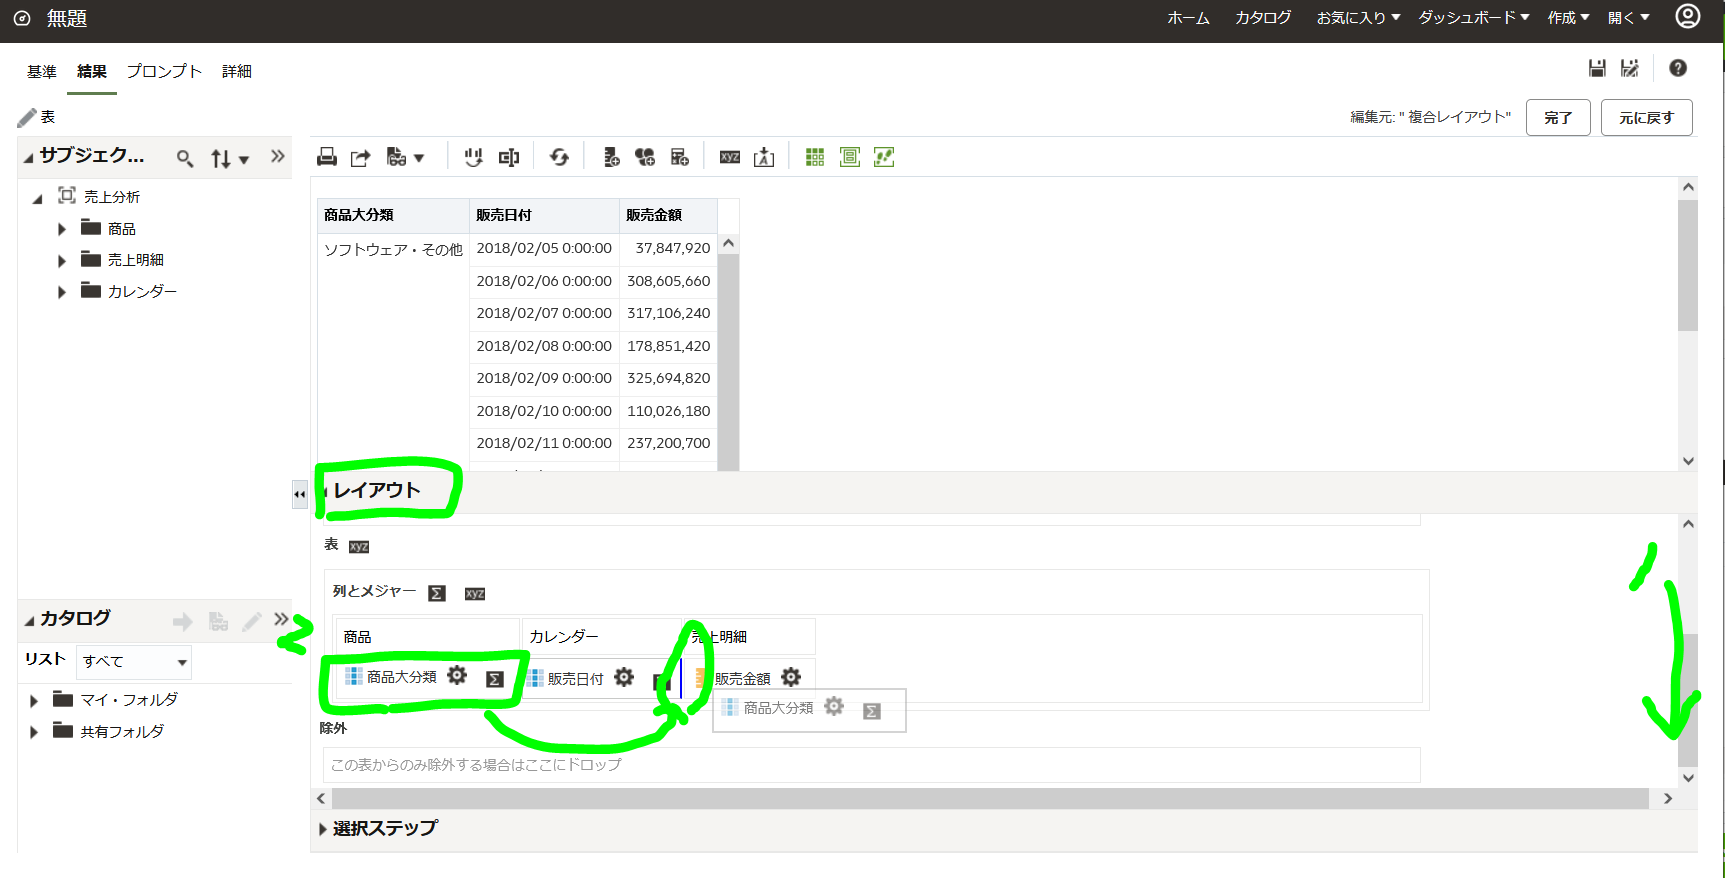Open the お気に入り menu
The height and width of the screenshot is (878, 1725).
point(1358,18)
